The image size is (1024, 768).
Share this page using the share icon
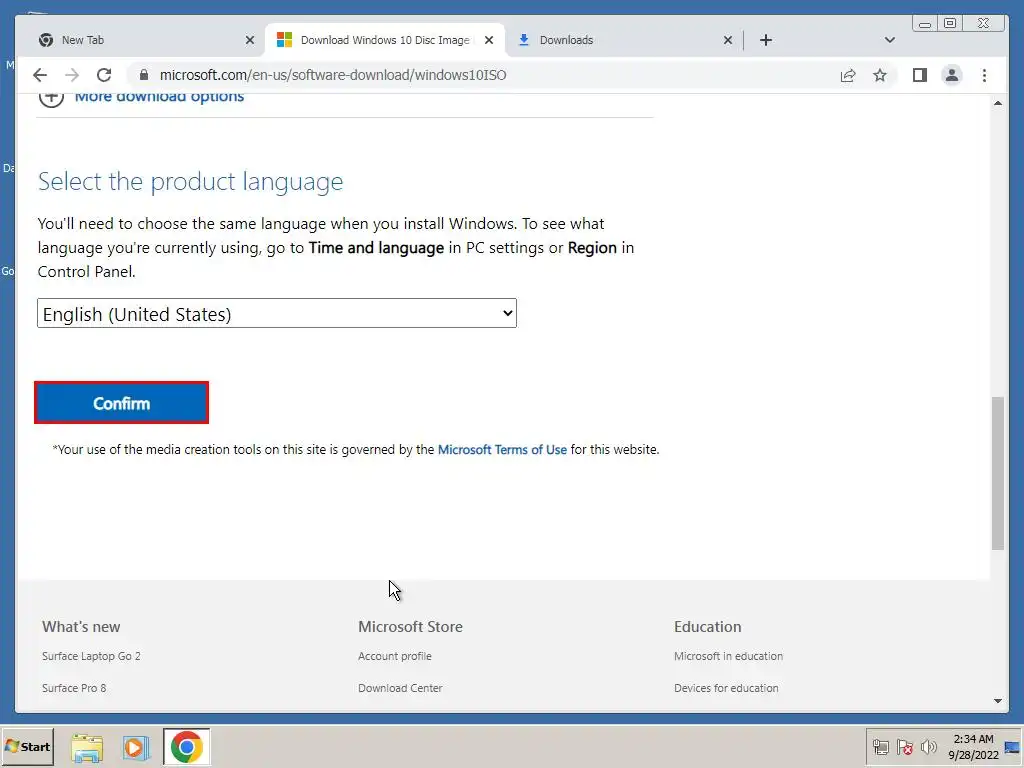point(848,75)
